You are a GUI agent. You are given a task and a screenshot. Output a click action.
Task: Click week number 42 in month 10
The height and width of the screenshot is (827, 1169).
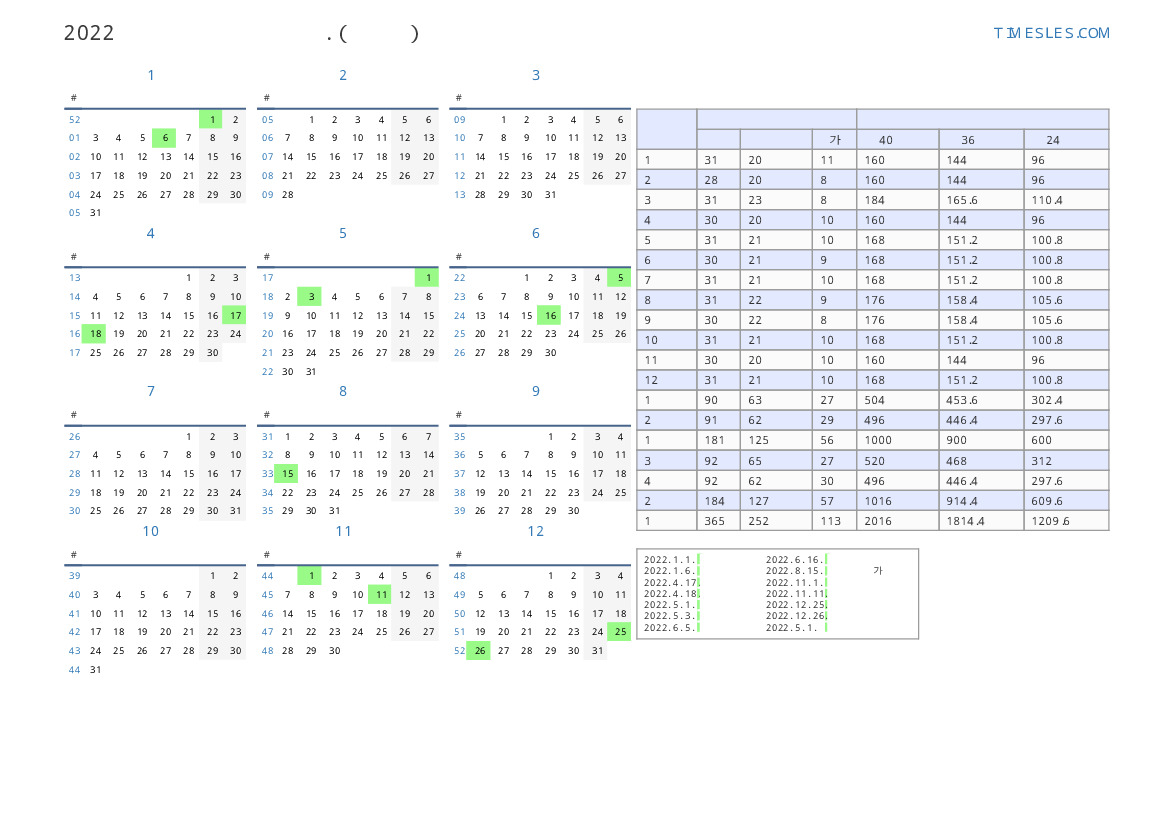point(75,632)
